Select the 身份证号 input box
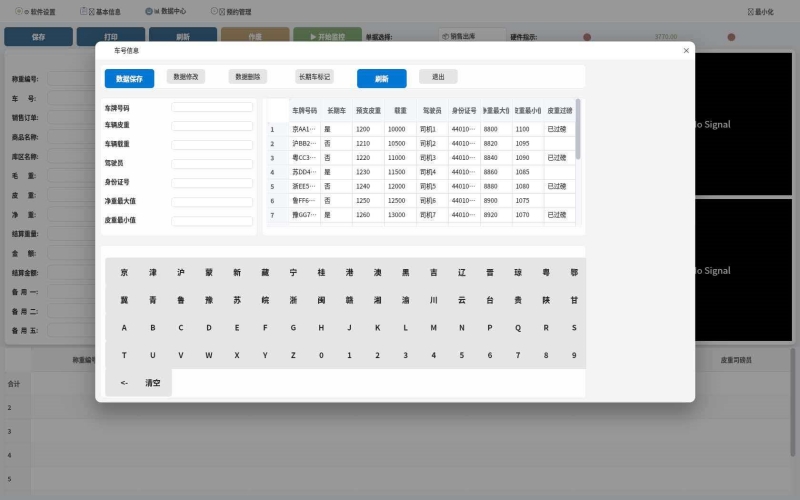Image resolution: width=800 pixels, height=500 pixels. coord(212,182)
